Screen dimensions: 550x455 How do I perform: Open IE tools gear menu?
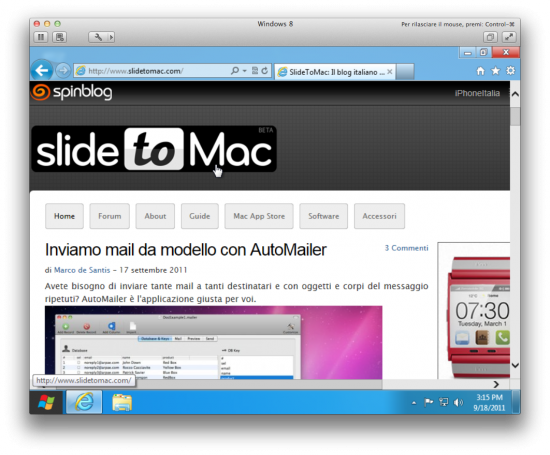(510, 71)
